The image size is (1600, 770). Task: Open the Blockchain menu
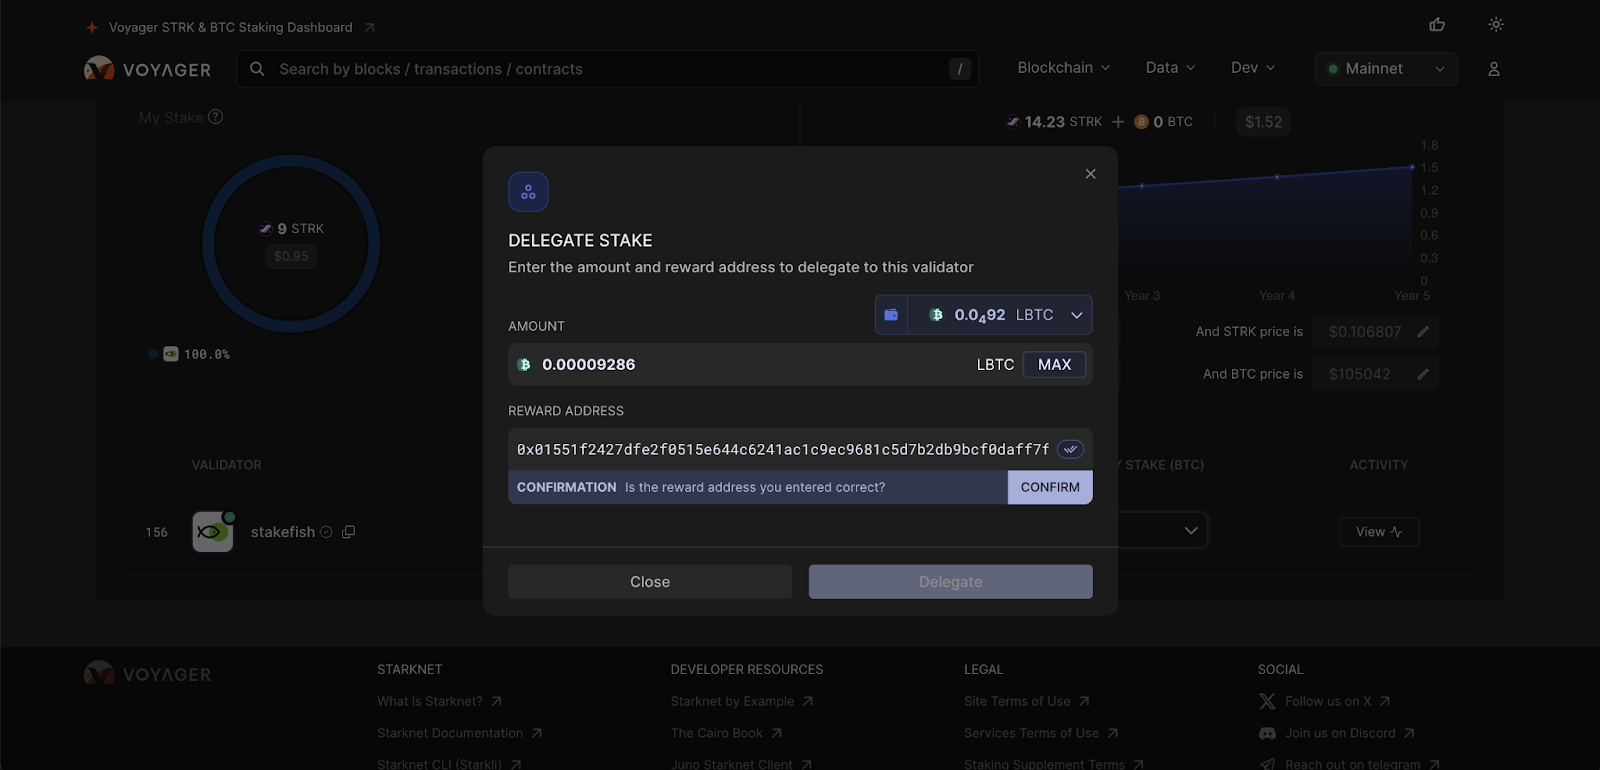[1063, 68]
